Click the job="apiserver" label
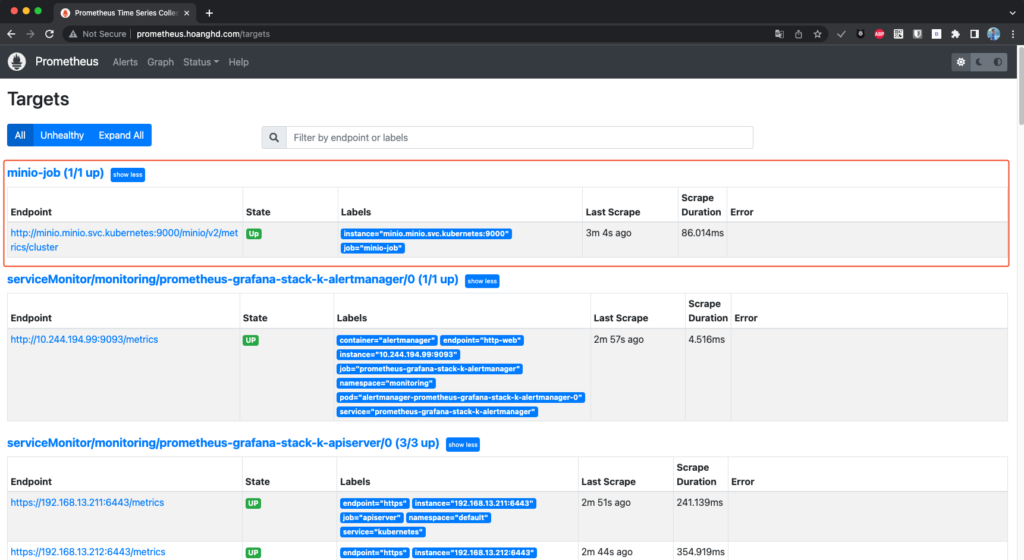This screenshot has width=1024, height=560. click(x=371, y=518)
